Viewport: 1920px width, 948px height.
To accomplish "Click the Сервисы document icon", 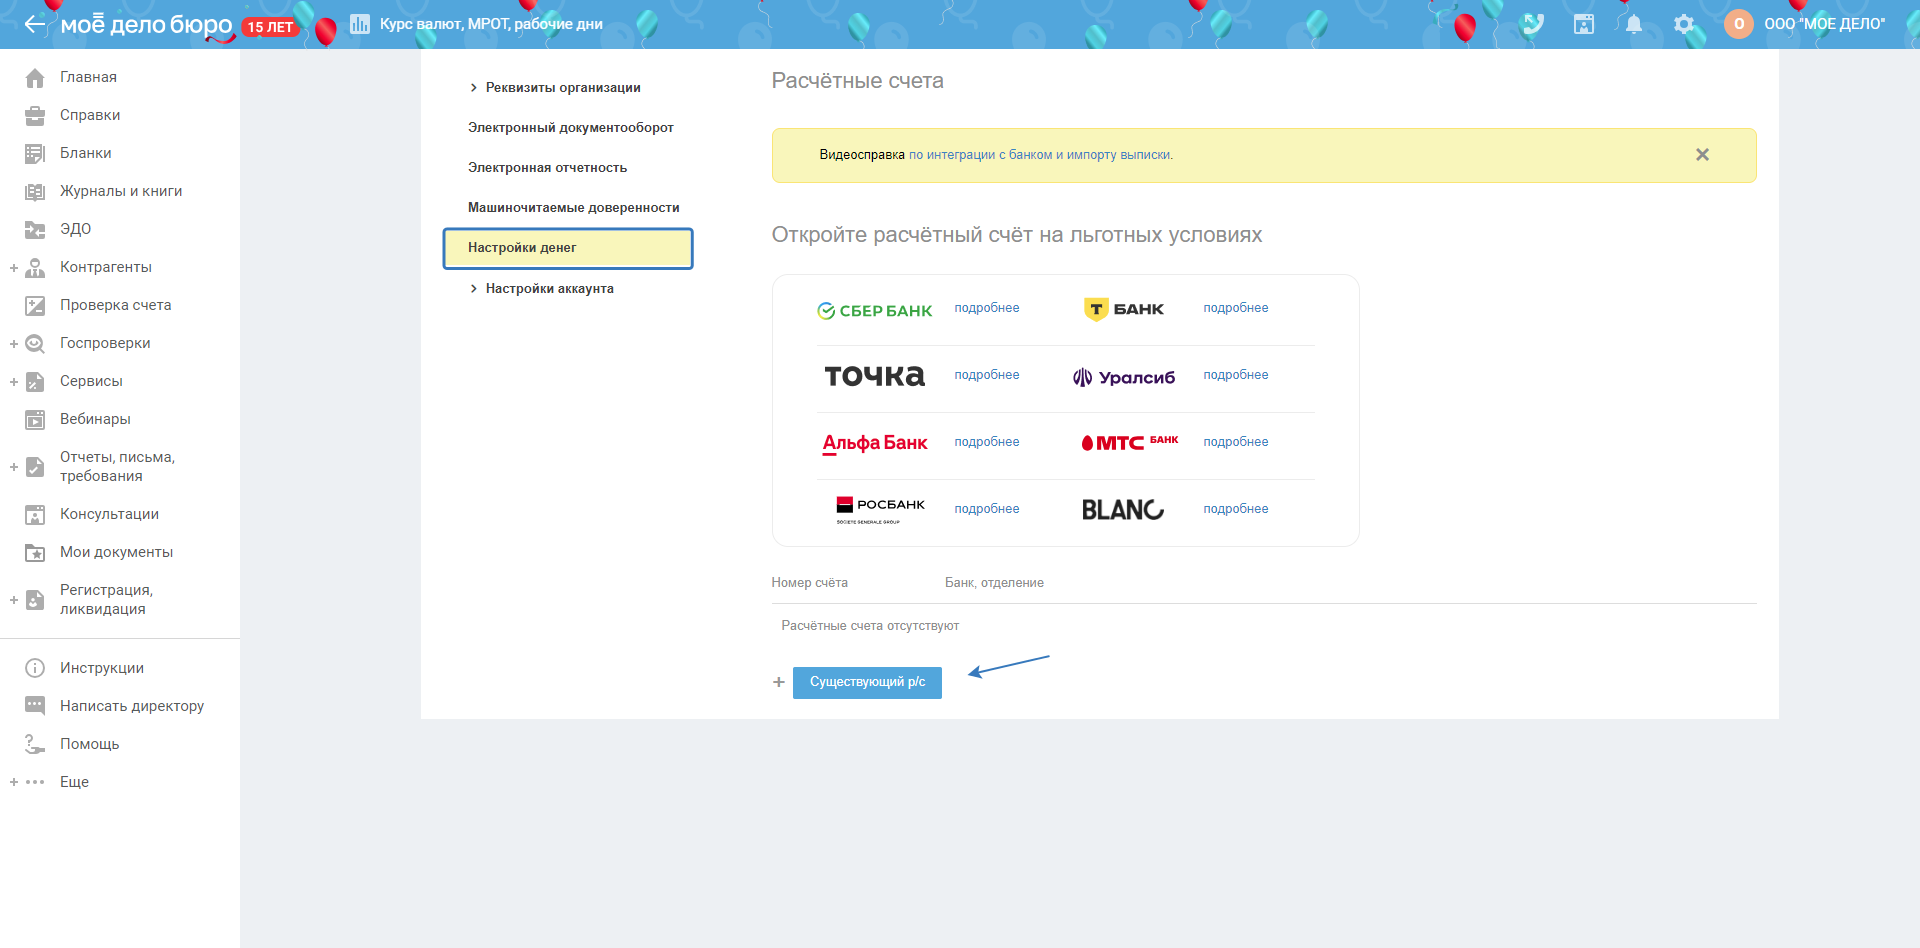I will pyautogui.click(x=35, y=381).
